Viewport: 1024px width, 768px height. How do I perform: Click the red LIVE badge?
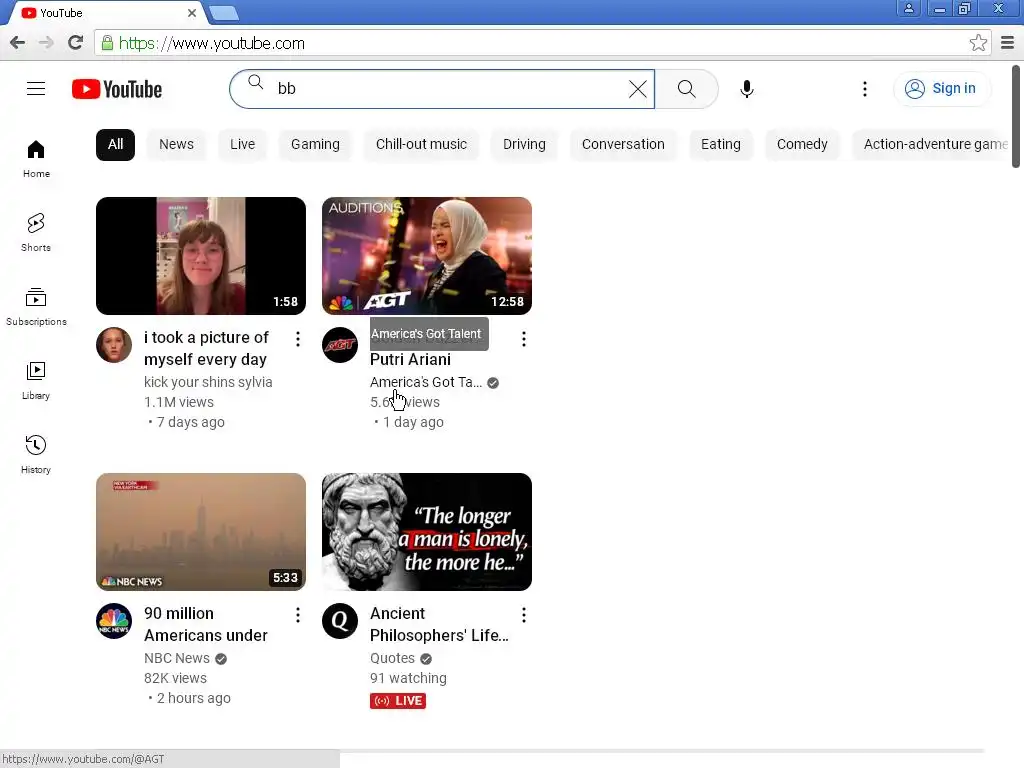click(398, 701)
